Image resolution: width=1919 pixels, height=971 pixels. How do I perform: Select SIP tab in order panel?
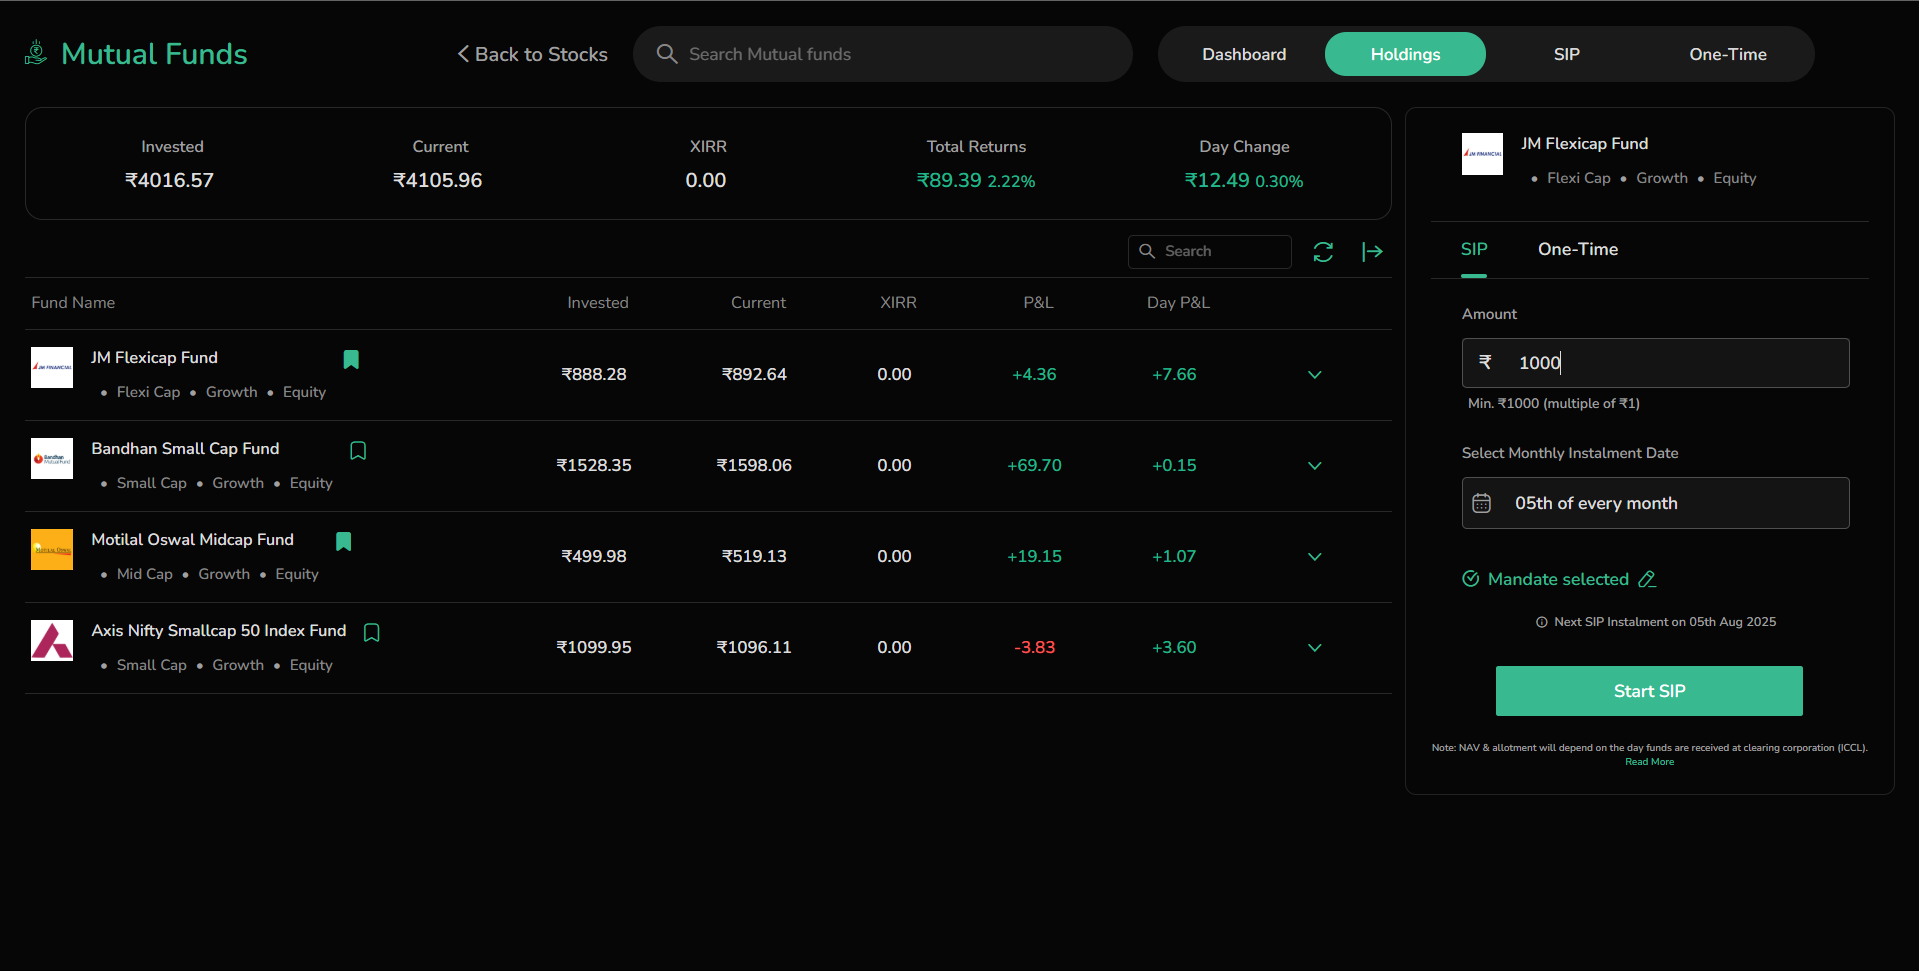point(1474,249)
